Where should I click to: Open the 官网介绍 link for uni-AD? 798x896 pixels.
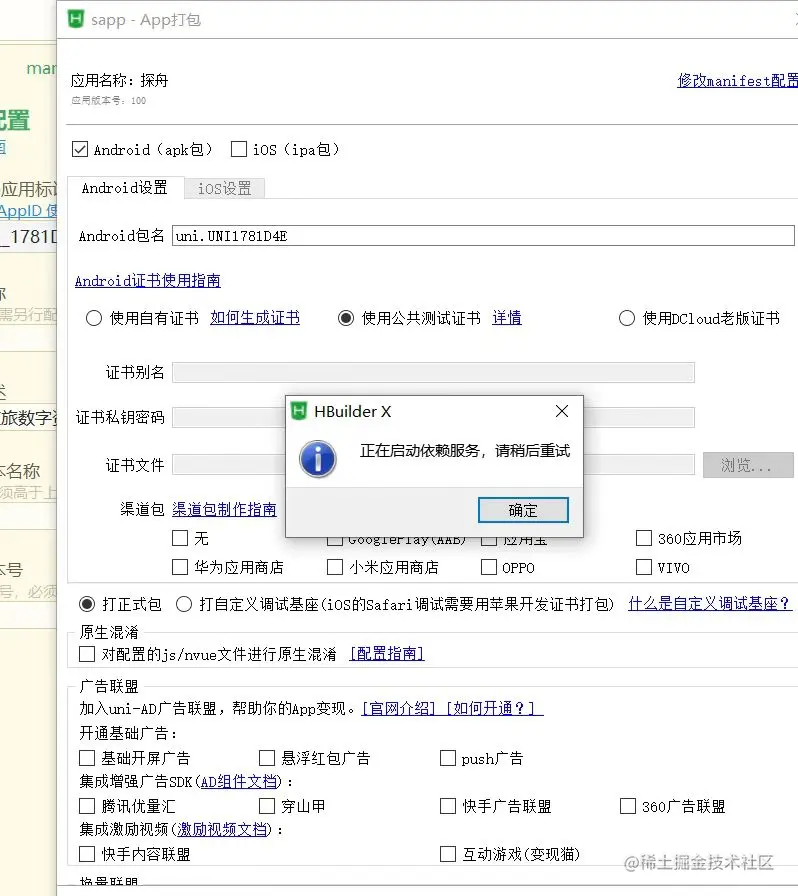(x=399, y=709)
